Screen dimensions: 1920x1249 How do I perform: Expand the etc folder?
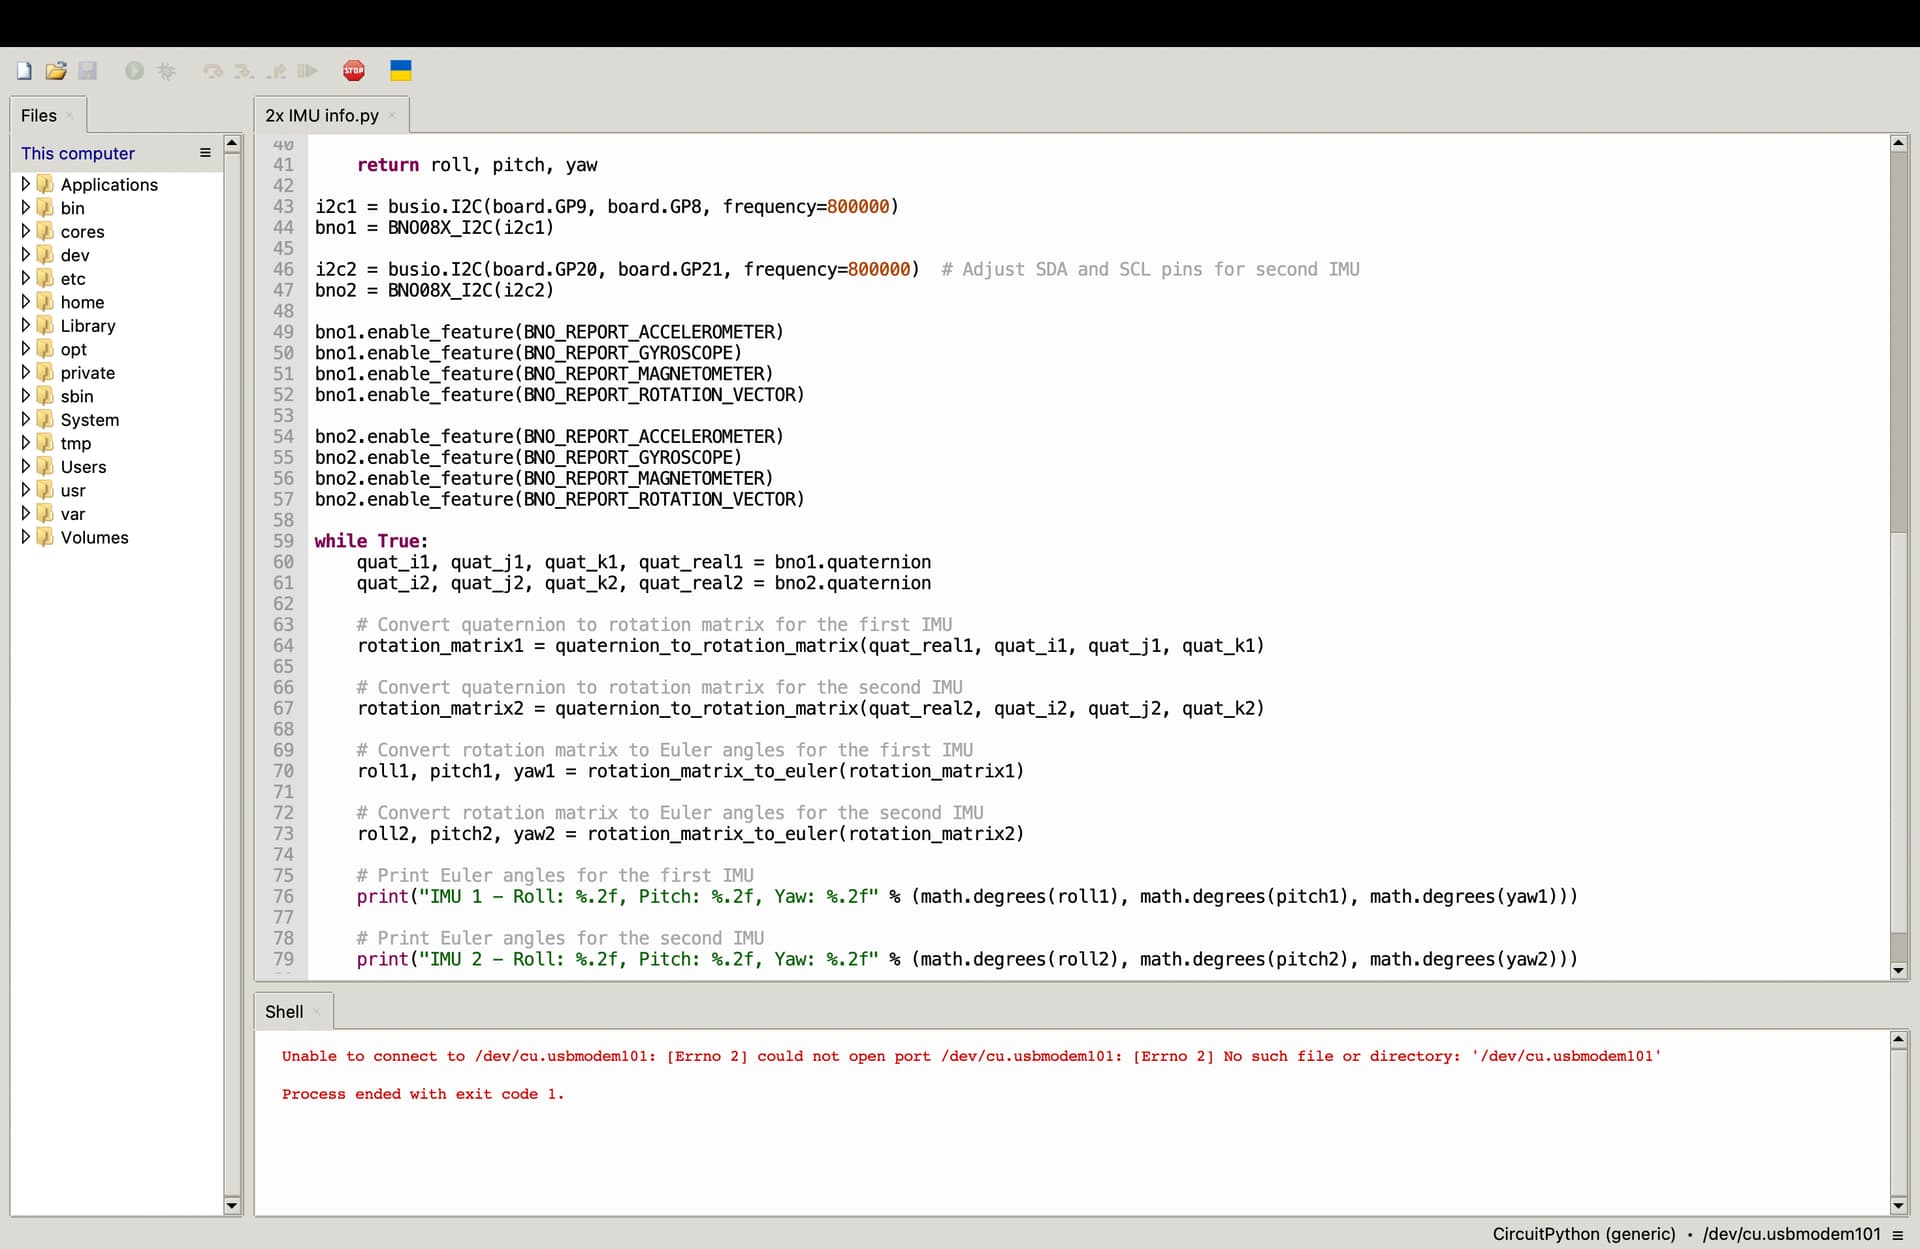pos(25,278)
